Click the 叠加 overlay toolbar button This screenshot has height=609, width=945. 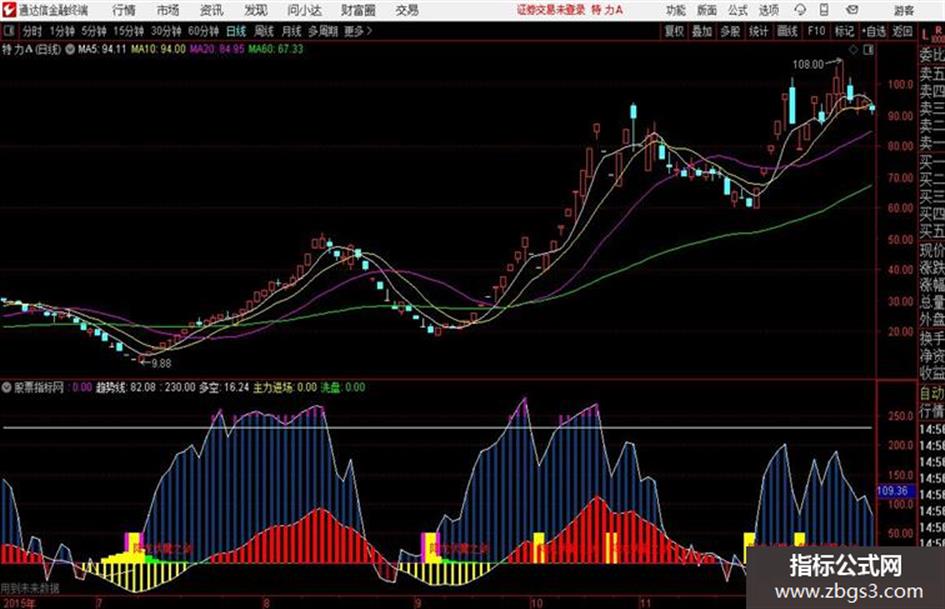point(702,31)
